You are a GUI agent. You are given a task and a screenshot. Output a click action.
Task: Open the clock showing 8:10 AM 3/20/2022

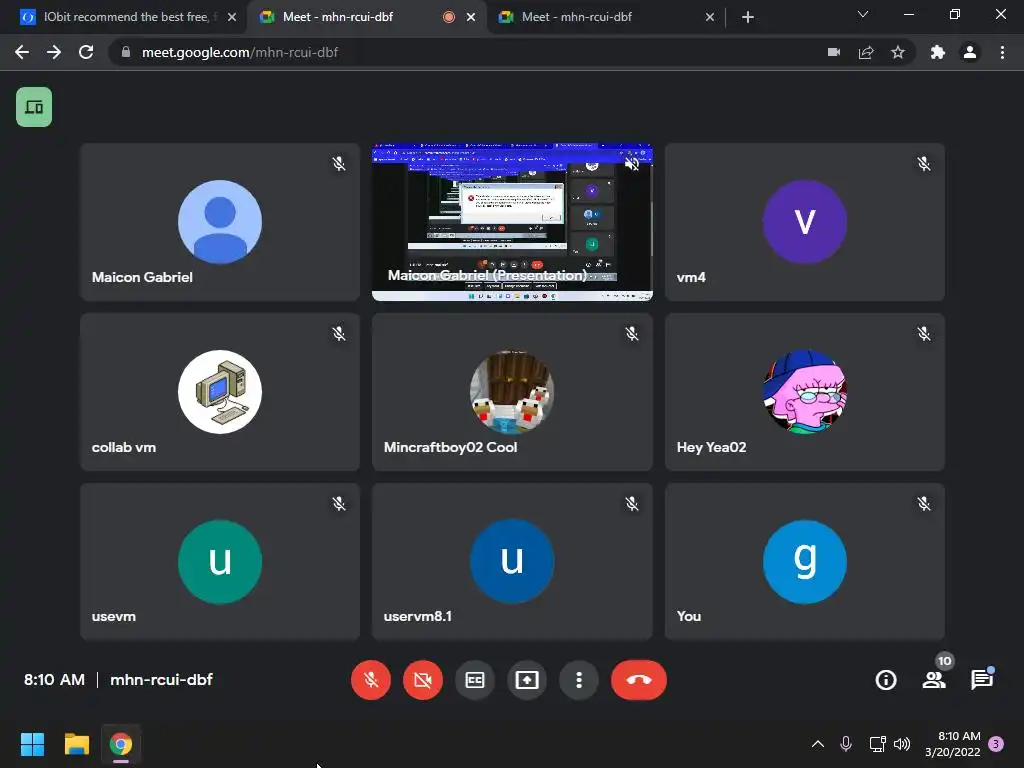pos(953,744)
